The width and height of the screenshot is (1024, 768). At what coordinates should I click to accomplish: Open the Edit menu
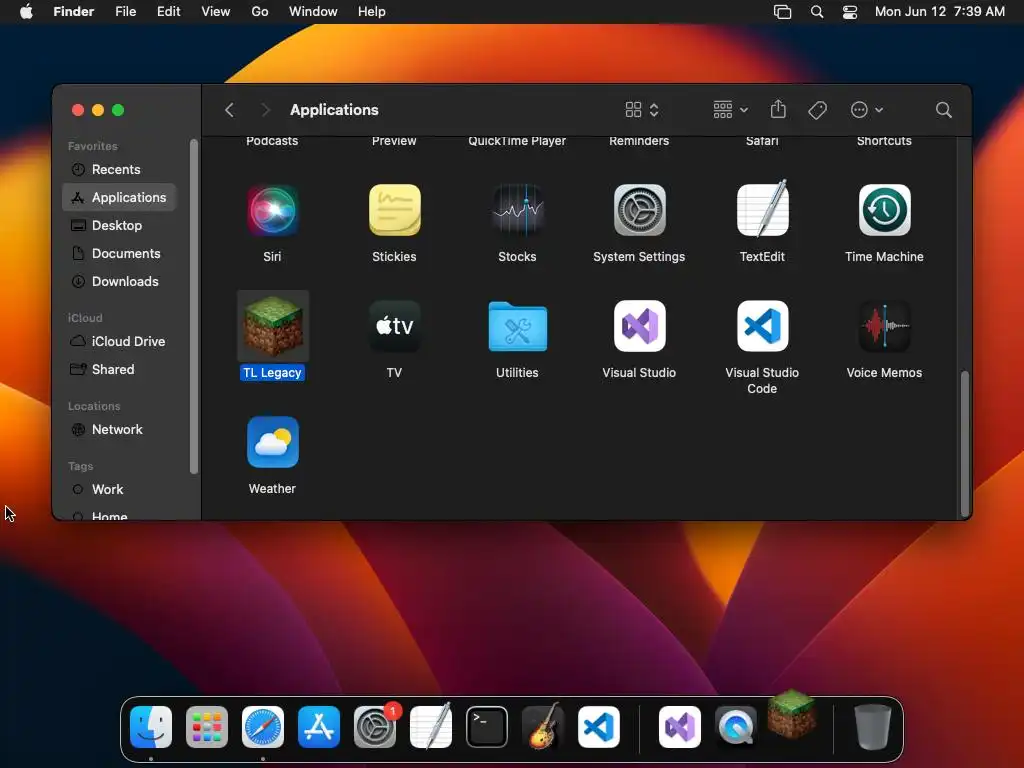click(168, 12)
